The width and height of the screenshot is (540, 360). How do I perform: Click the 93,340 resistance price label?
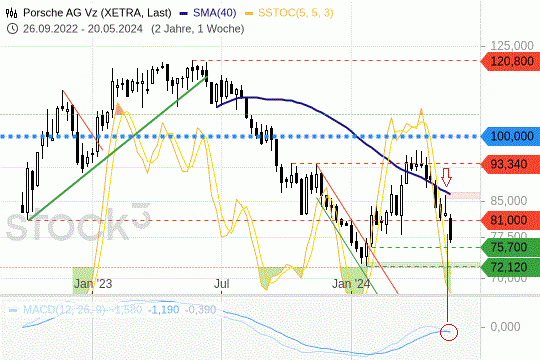[x=510, y=164]
